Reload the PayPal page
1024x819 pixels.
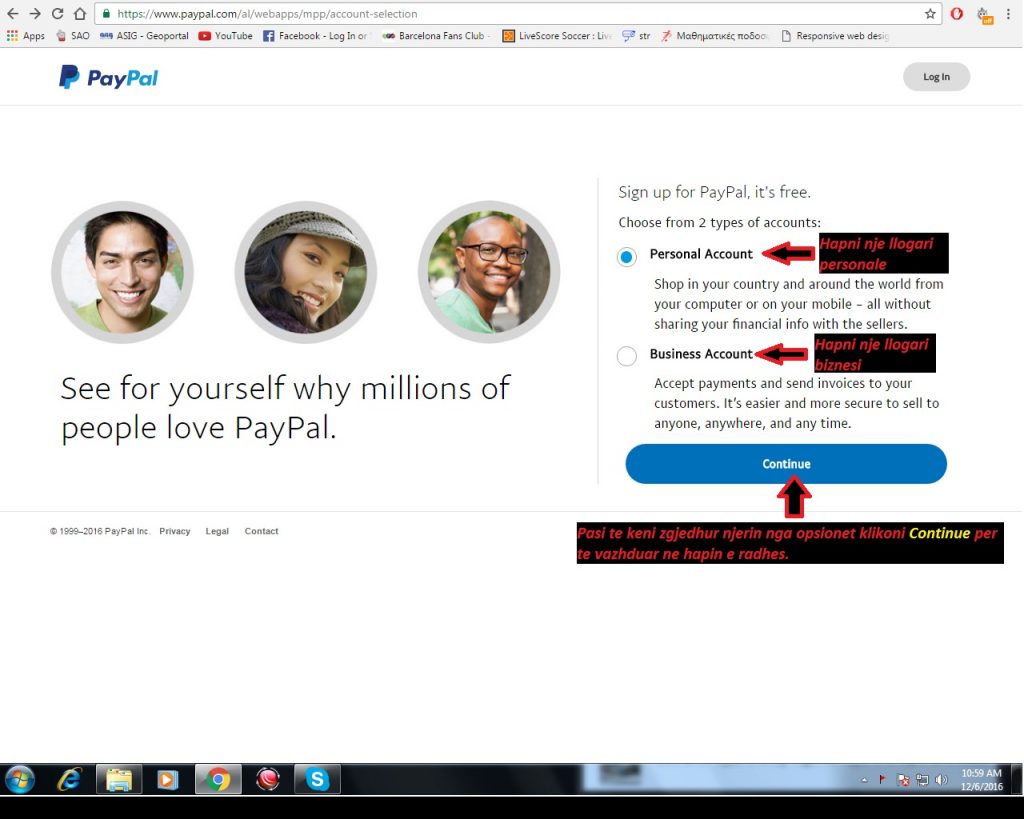(x=57, y=14)
